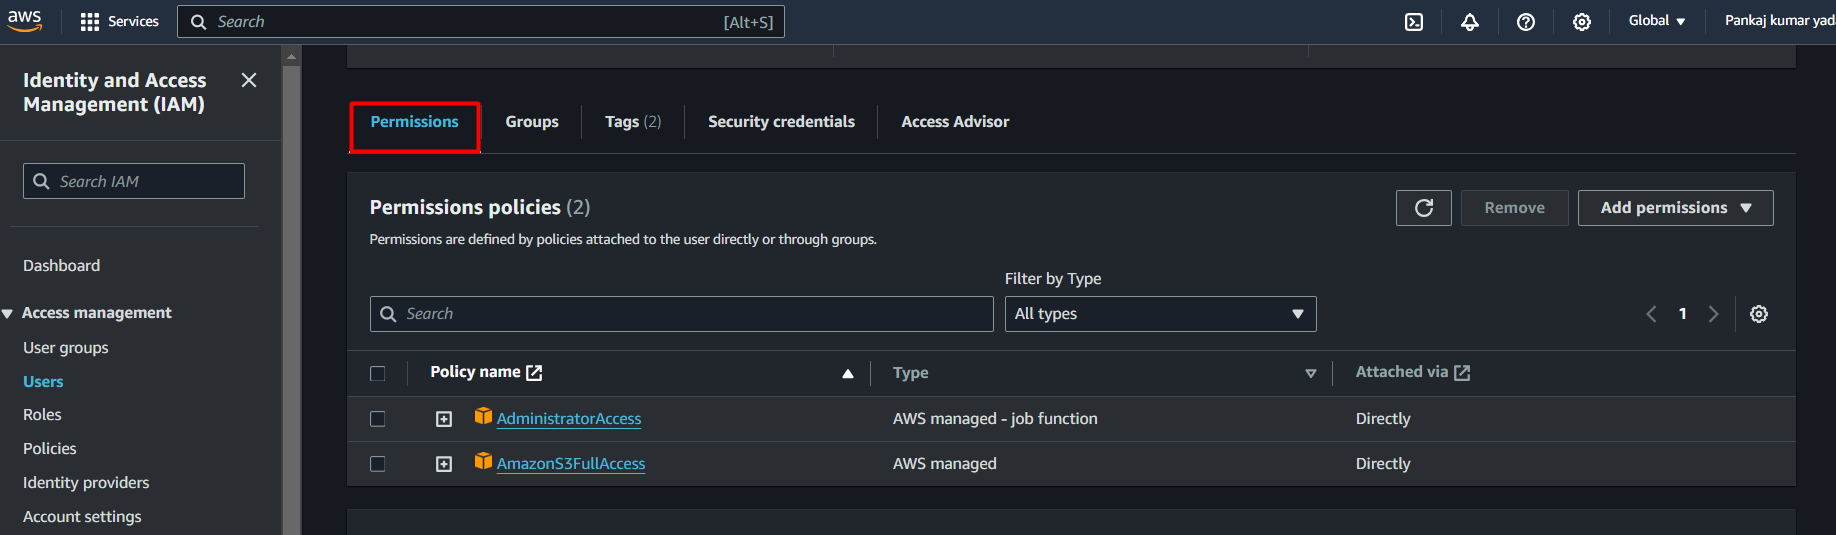Open the AWS CloudShell icon
Screen dimensions: 1836x535
coord(1414,22)
